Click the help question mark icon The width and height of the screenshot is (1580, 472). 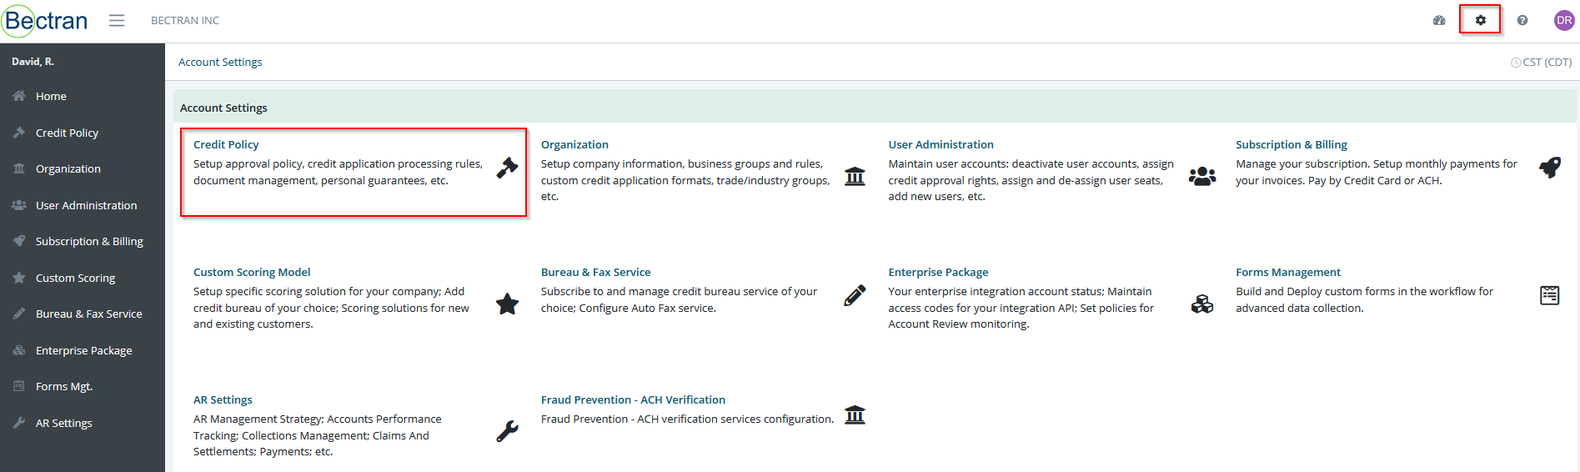[x=1522, y=20]
